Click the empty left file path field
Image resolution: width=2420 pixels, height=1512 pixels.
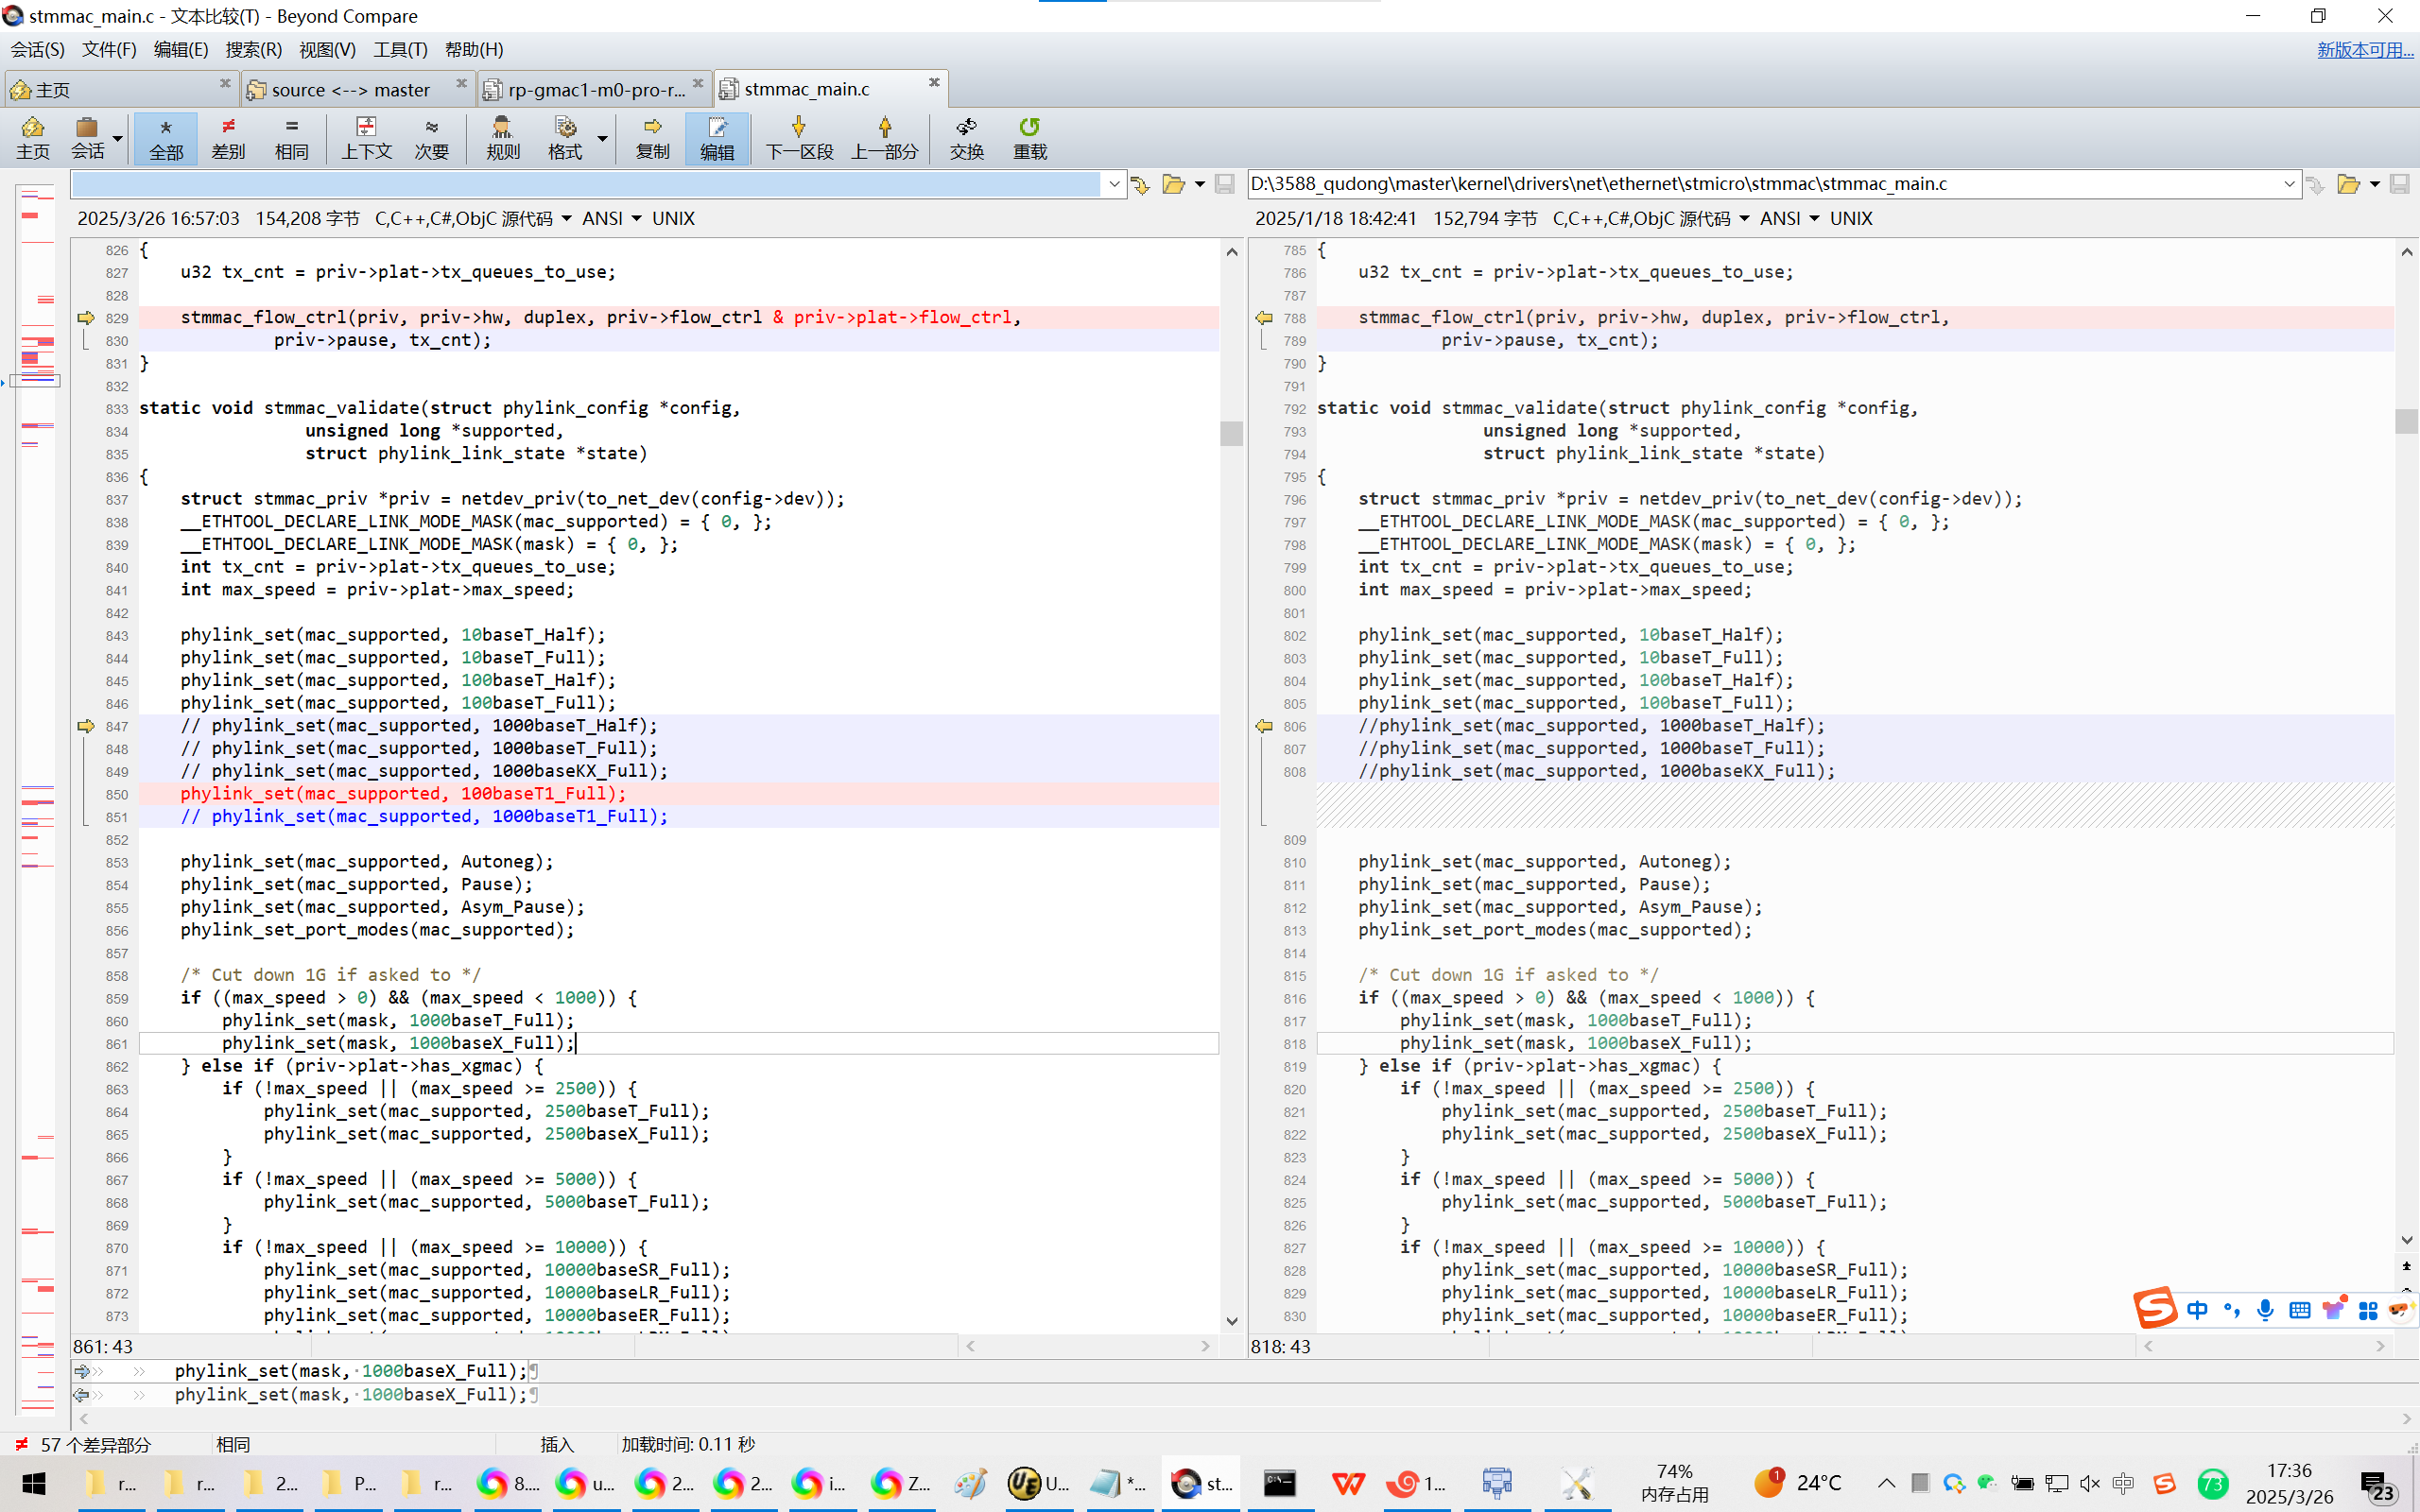585,184
